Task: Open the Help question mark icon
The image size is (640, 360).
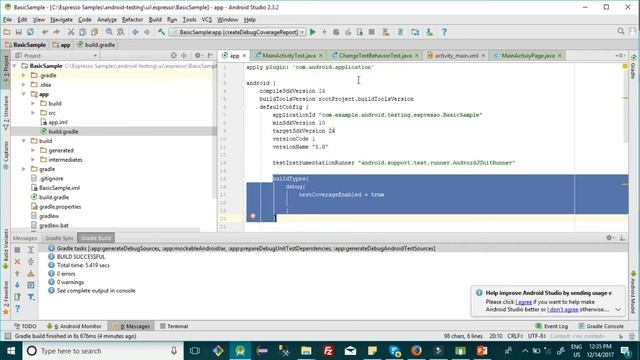Action: (444, 32)
